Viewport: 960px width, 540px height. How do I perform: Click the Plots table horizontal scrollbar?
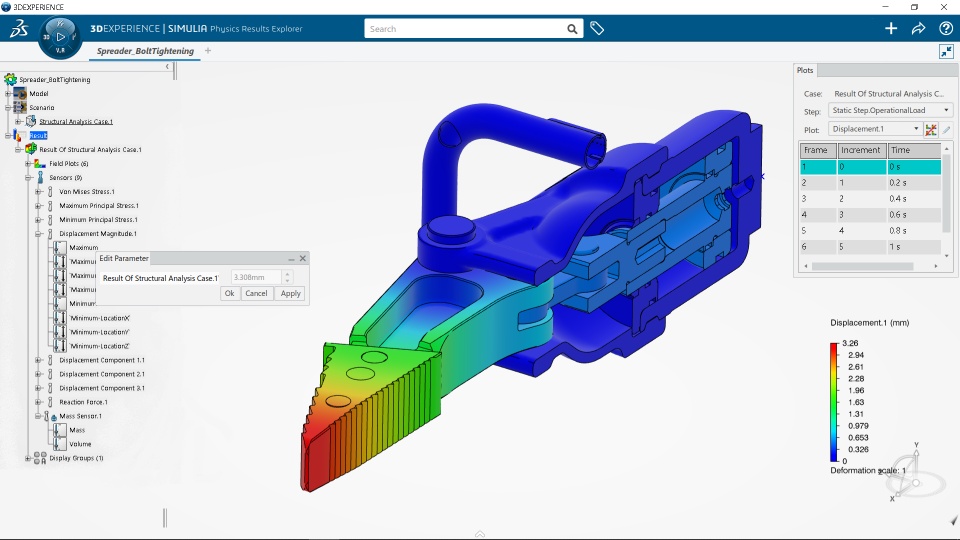click(862, 266)
